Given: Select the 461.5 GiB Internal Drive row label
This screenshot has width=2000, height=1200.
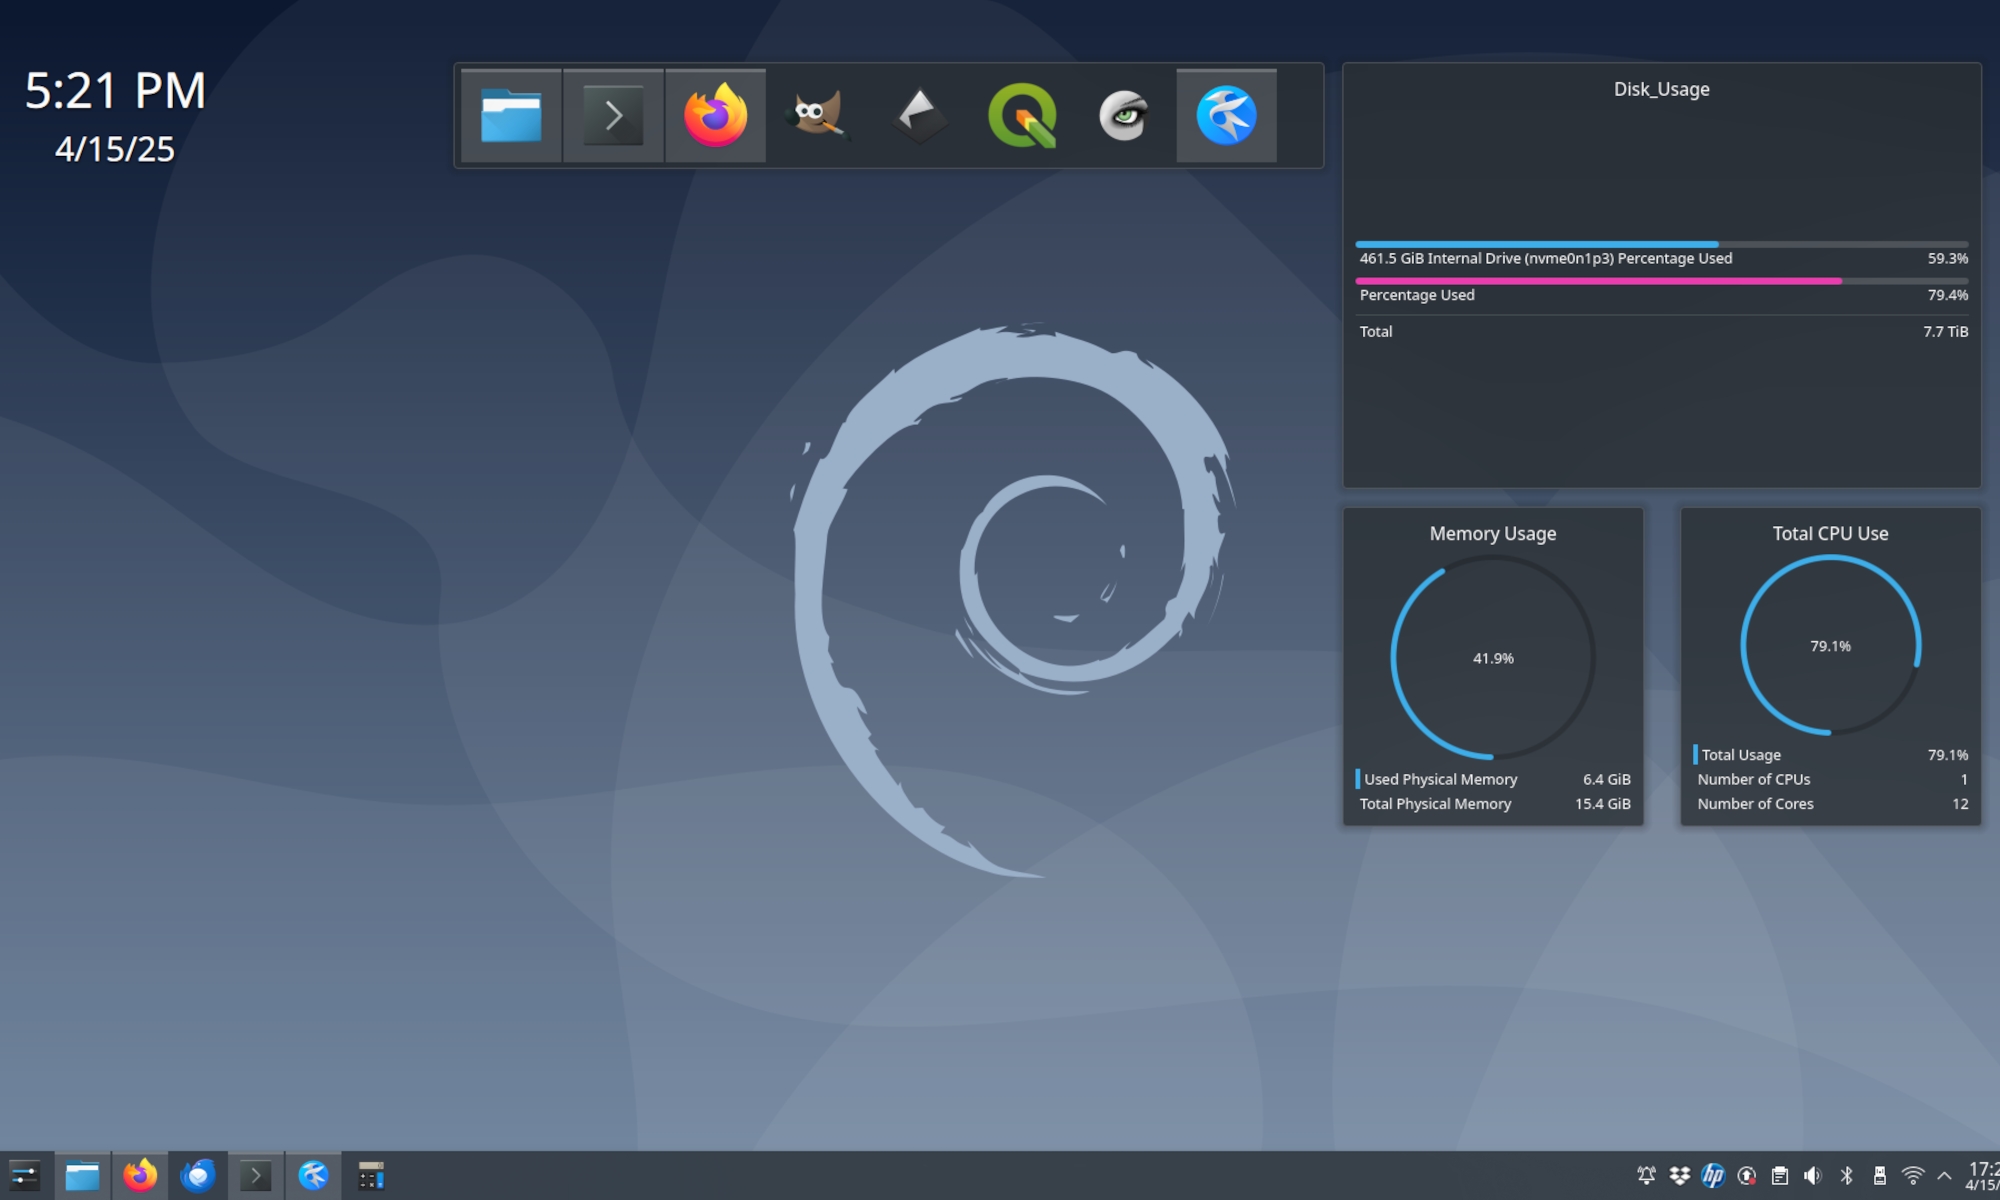Looking at the screenshot, I should (1545, 258).
